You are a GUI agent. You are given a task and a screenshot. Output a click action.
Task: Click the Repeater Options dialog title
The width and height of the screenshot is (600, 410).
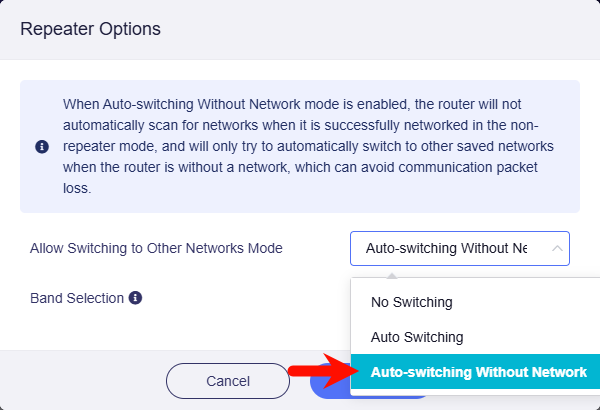90,29
